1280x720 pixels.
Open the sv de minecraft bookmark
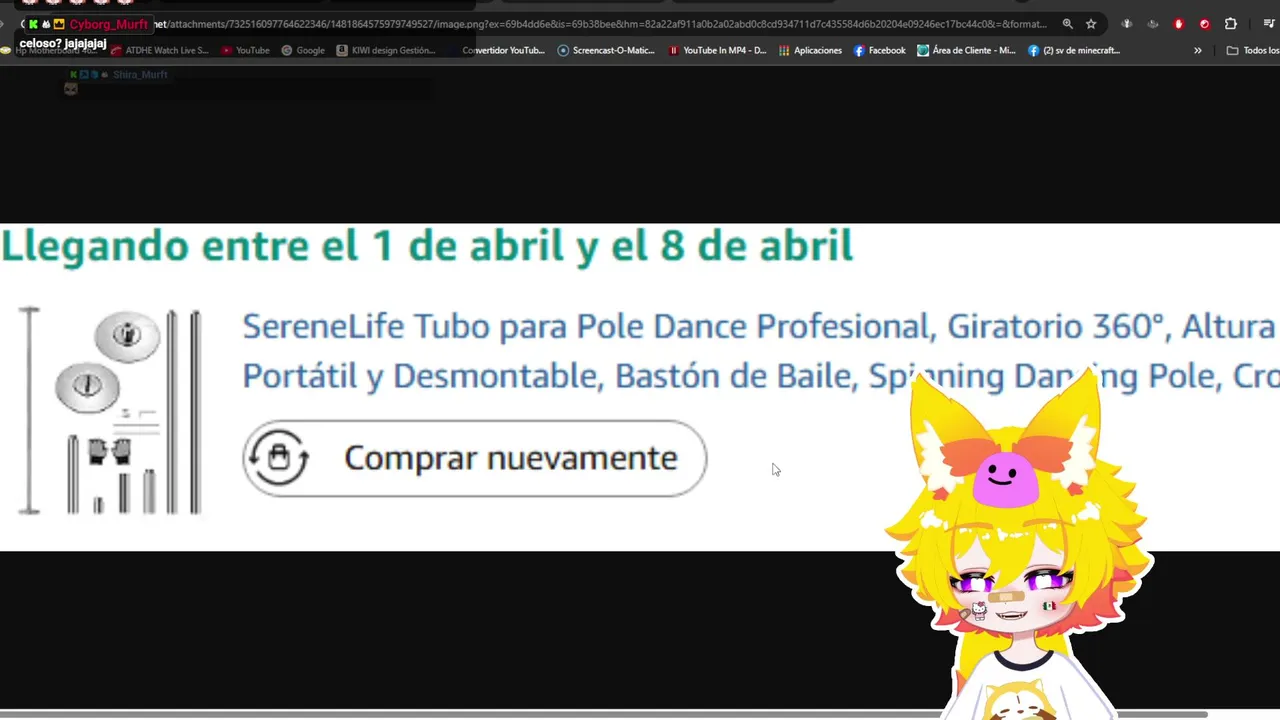(1074, 50)
